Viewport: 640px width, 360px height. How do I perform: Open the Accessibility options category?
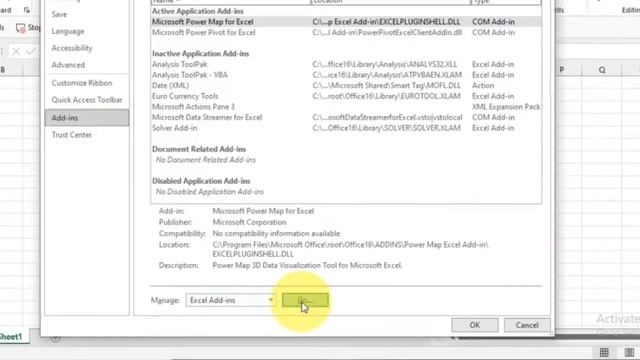[x=72, y=48]
